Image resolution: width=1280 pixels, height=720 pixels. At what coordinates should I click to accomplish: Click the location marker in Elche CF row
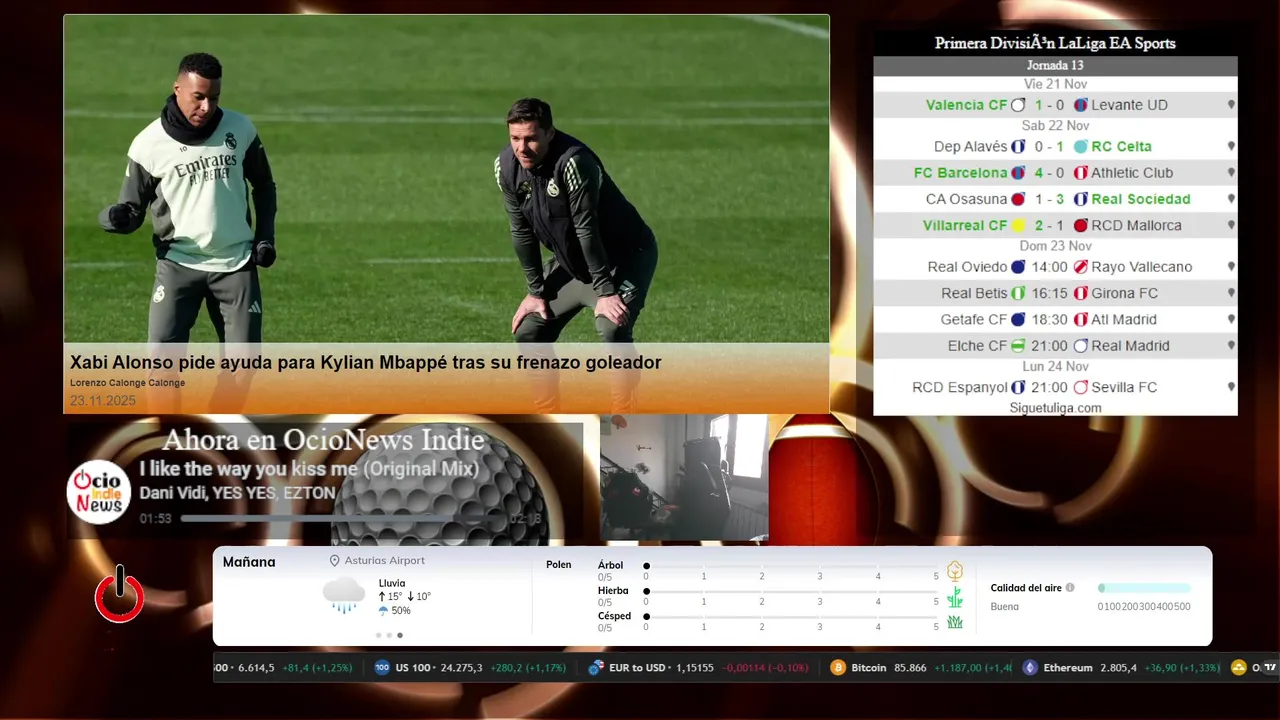(1231, 346)
